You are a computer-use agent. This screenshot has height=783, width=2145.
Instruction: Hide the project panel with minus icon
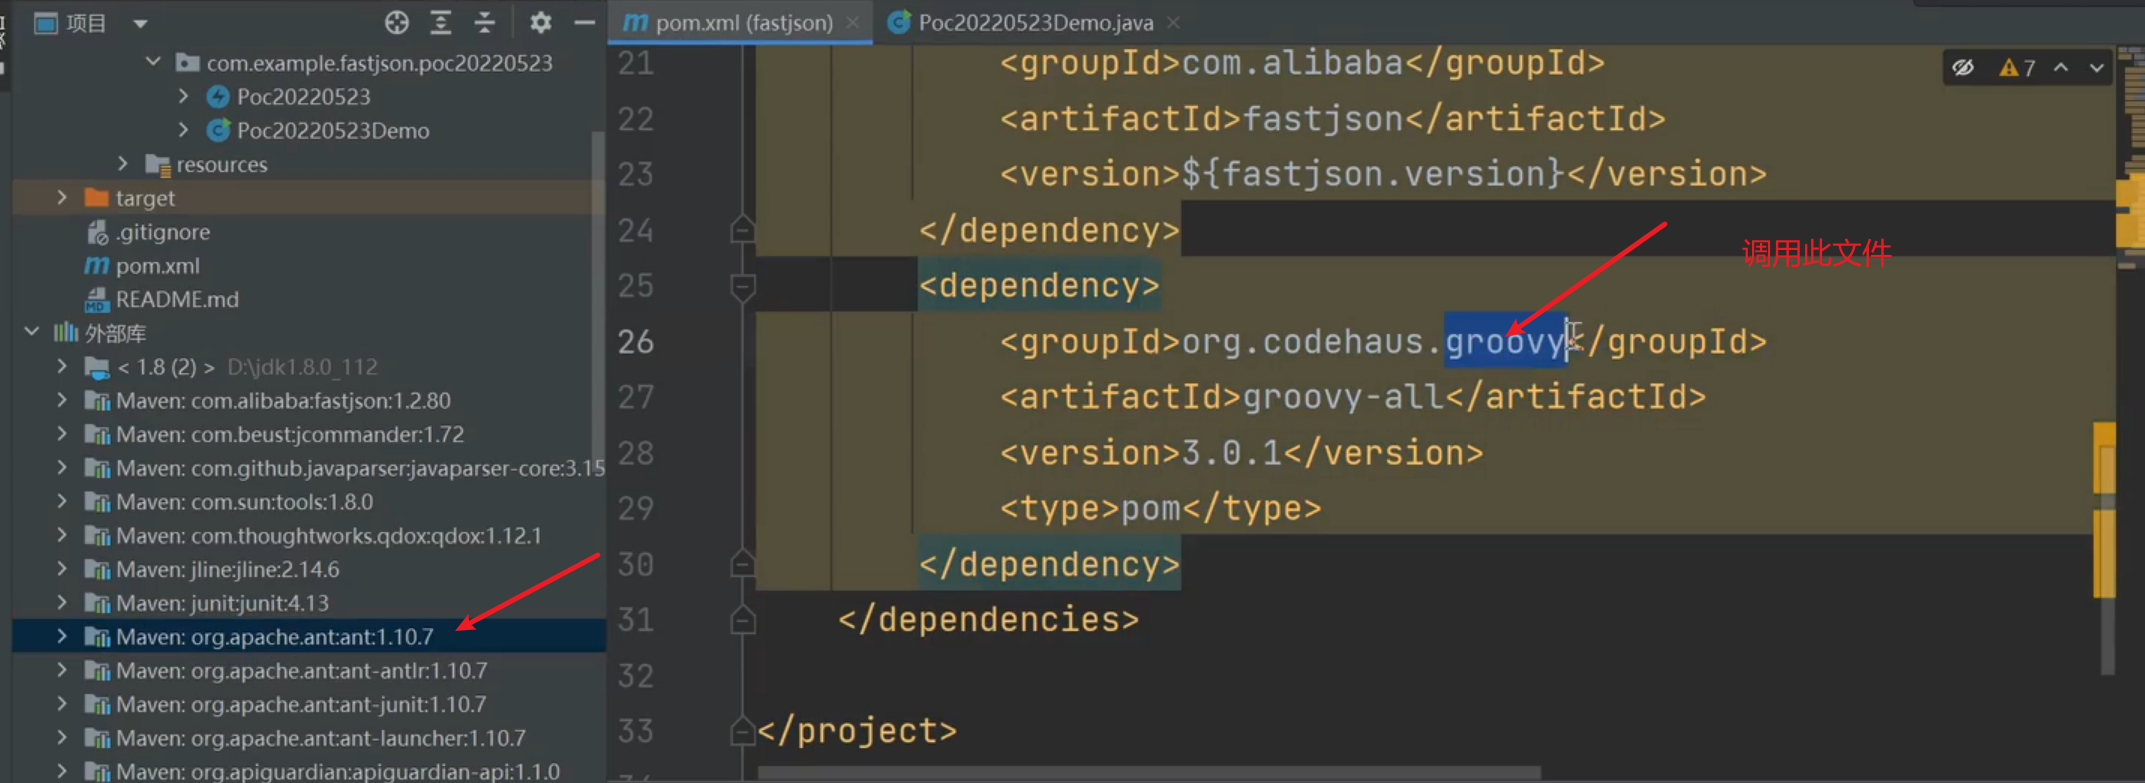[584, 22]
